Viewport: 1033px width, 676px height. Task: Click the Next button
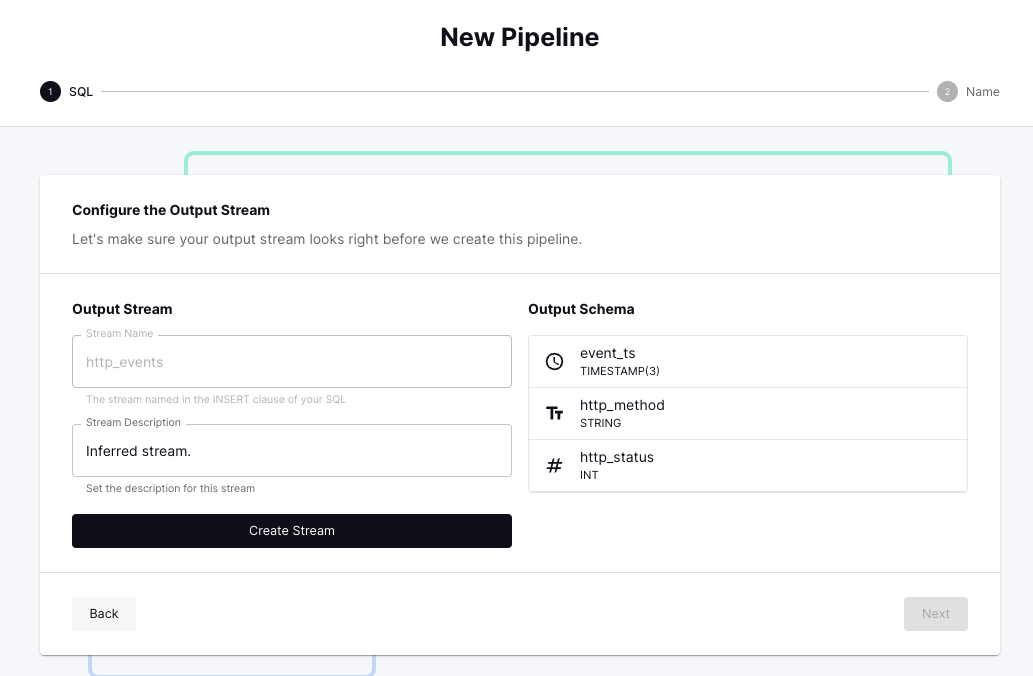coord(935,614)
